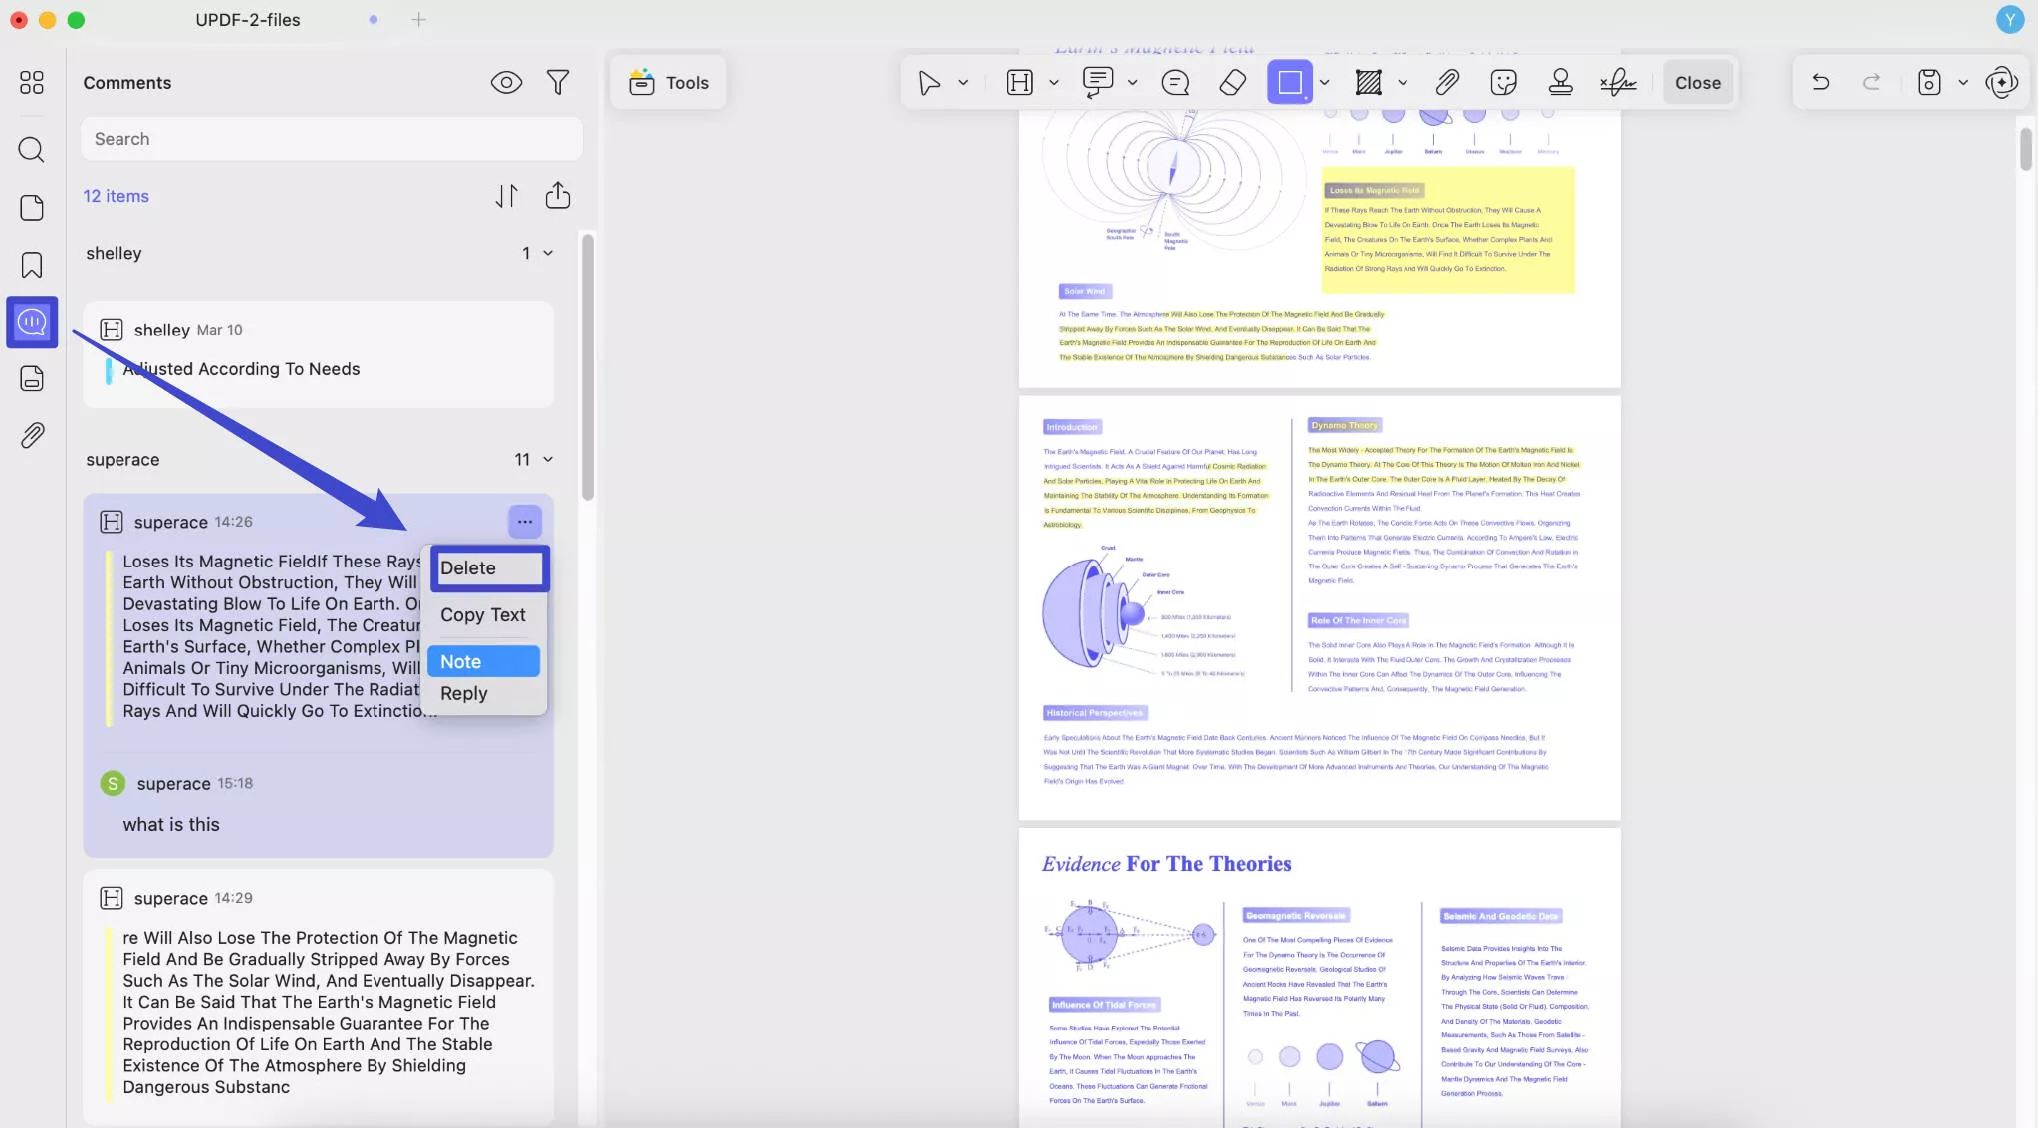Open the sticker tool

[1503, 83]
